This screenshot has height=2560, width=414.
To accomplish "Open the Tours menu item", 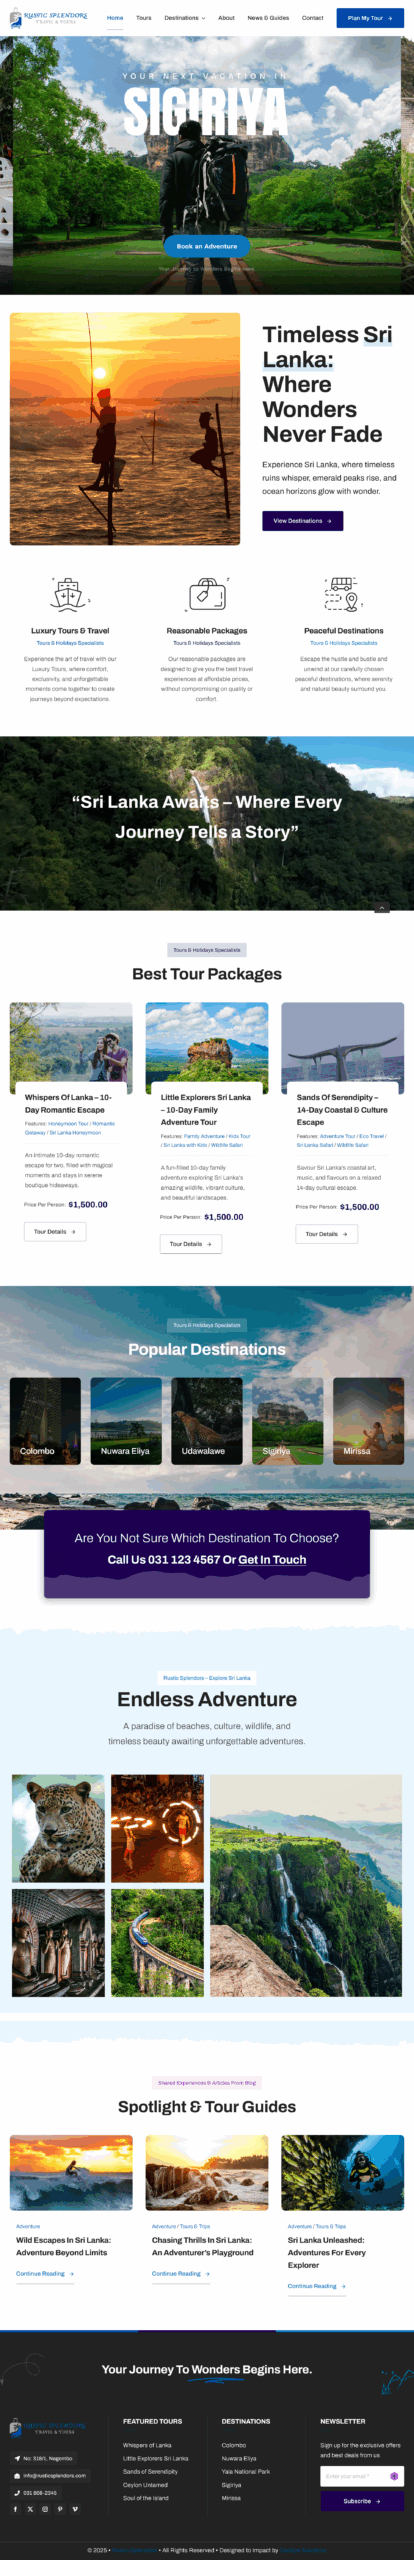I will point(144,18).
